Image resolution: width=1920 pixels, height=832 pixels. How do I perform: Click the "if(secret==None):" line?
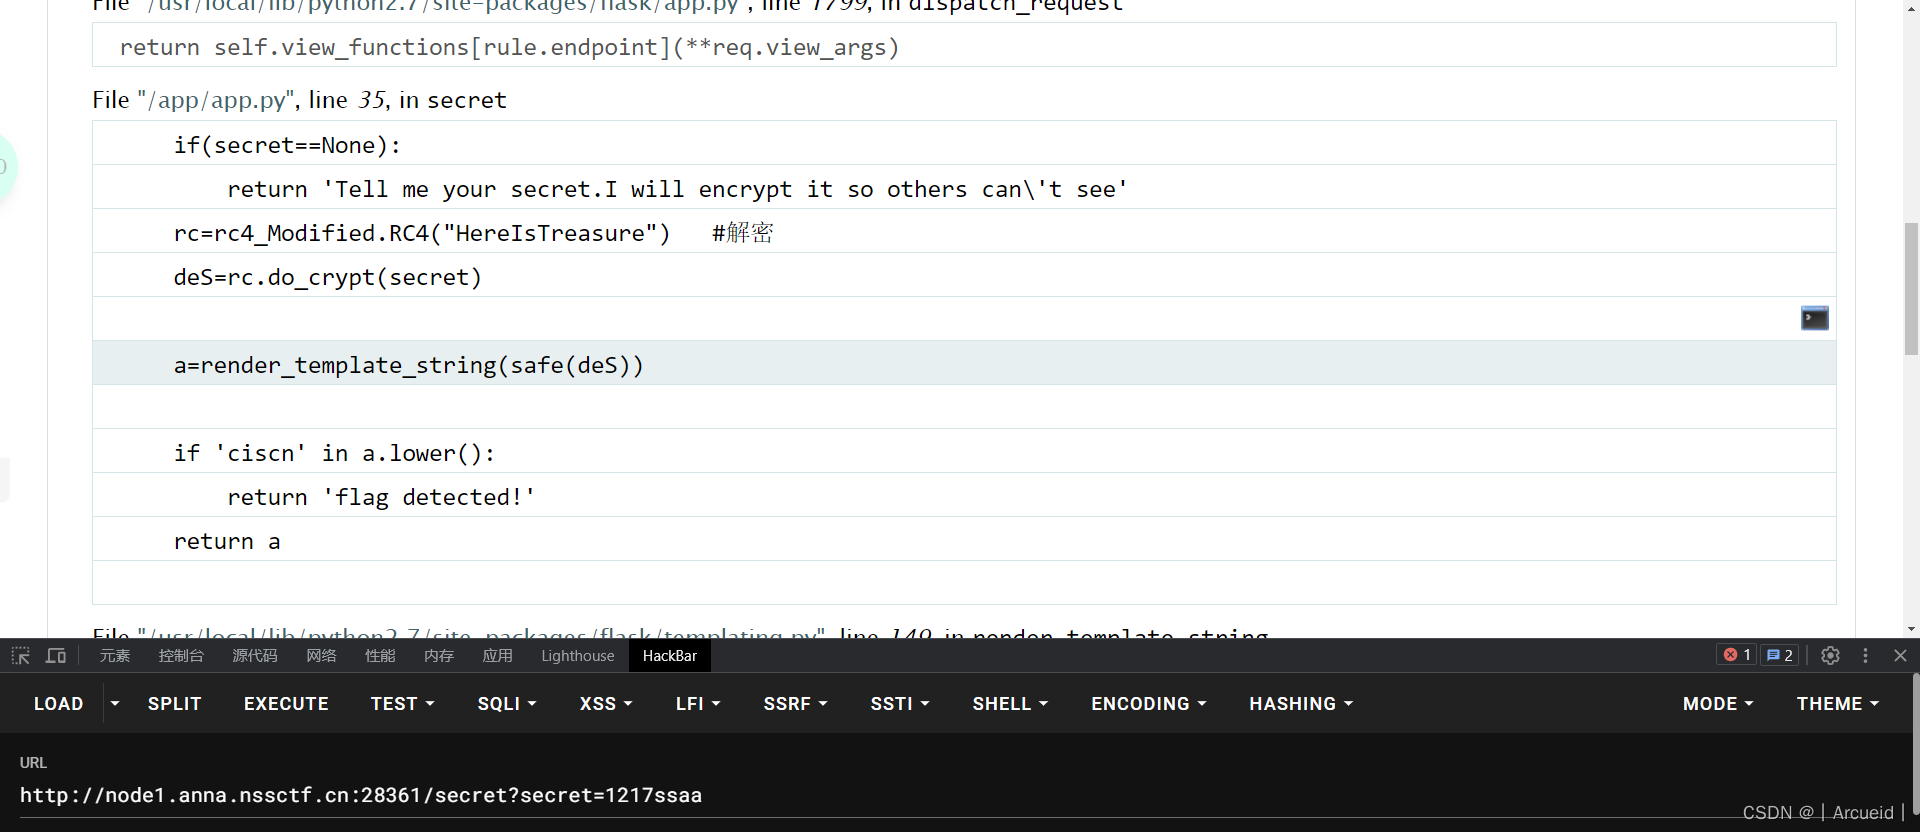tap(964, 143)
